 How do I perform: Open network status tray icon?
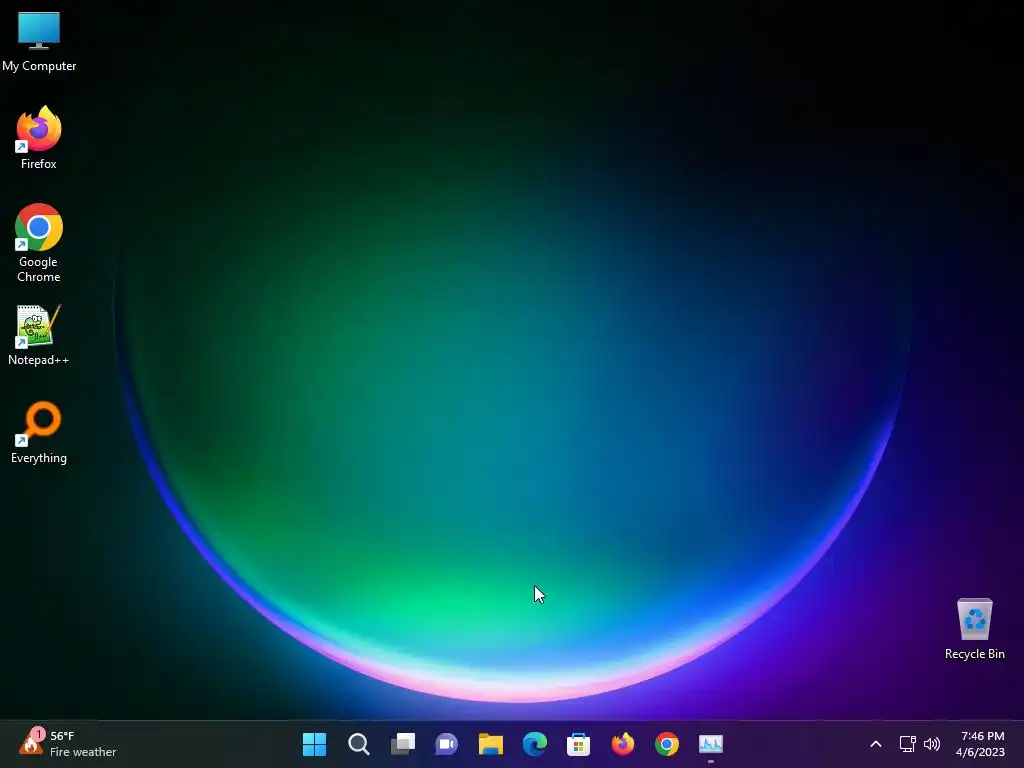(908, 744)
